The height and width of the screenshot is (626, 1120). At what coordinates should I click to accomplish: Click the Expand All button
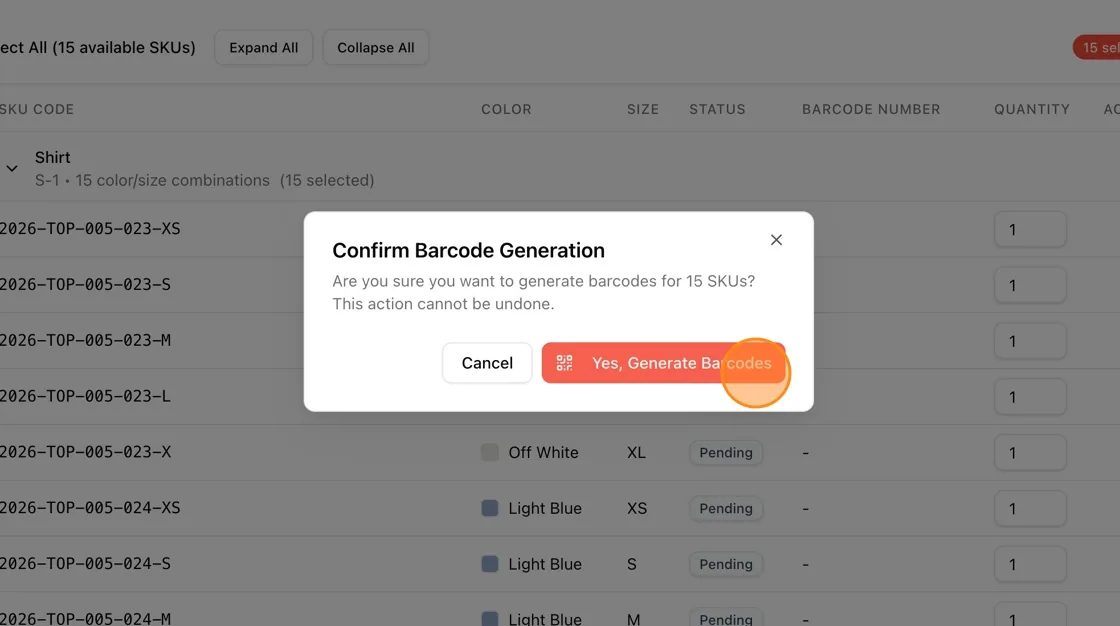coord(264,48)
